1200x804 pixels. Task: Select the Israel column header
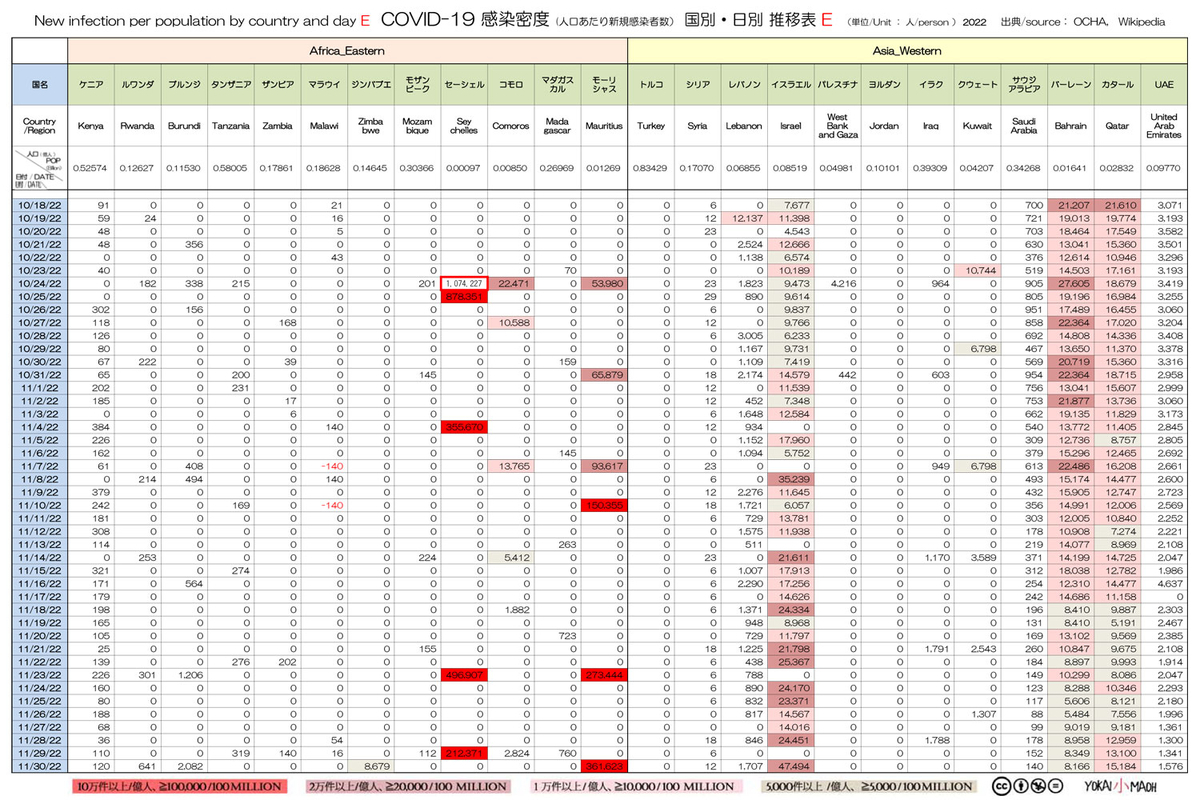point(790,126)
